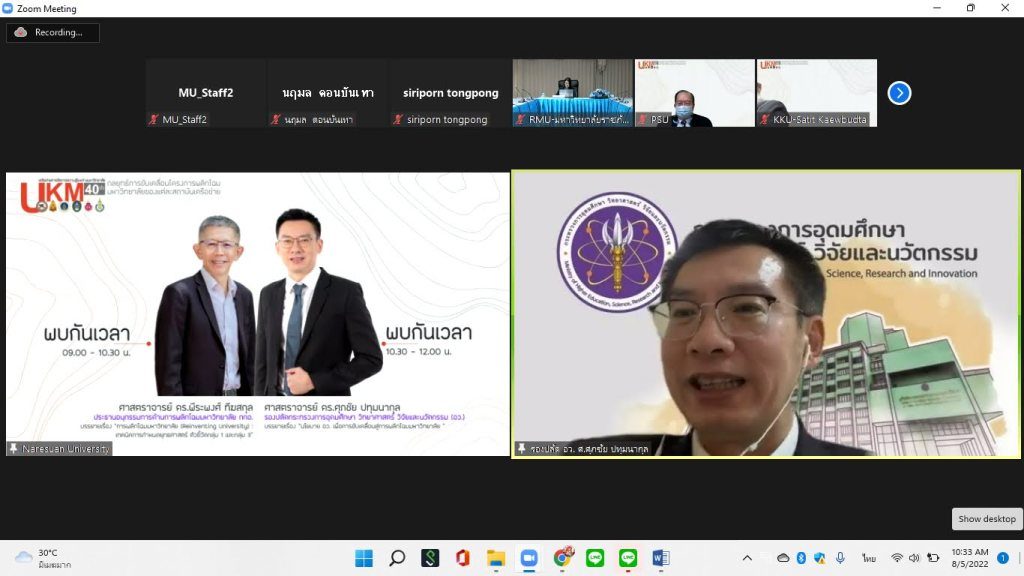
Task: Open the taskbar search magnifier
Action: click(x=397, y=558)
